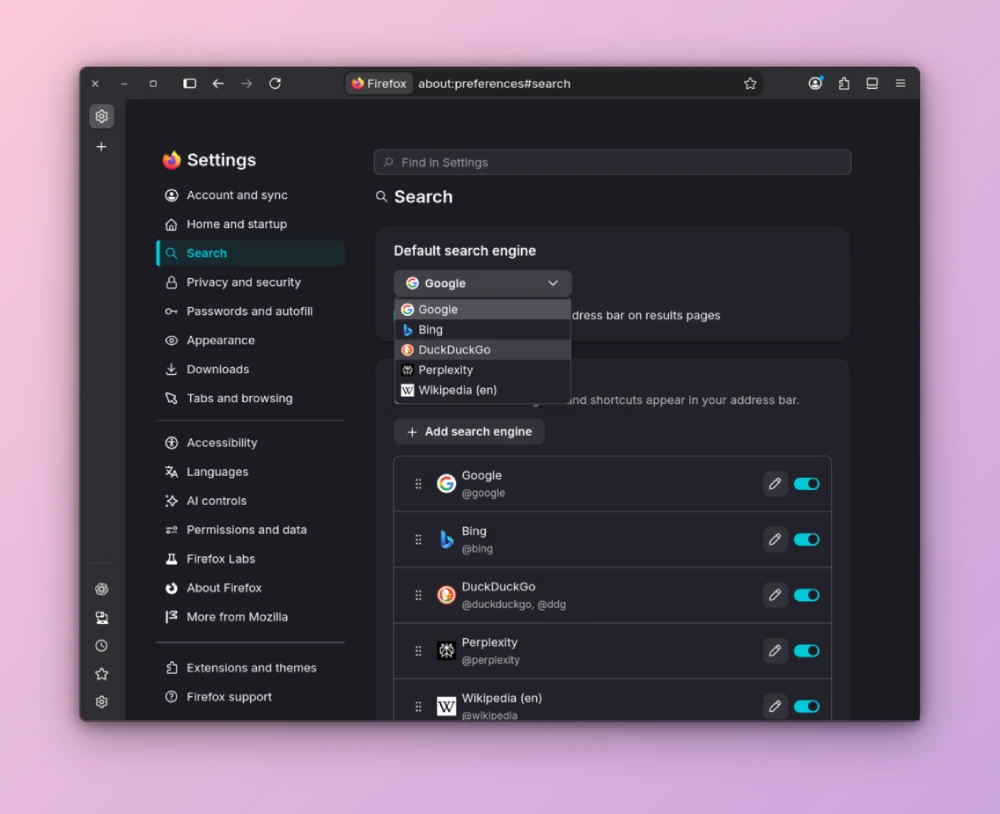This screenshot has height=814, width=1000.
Task: Click the drag handle for Perplexity row
Action: click(x=418, y=651)
